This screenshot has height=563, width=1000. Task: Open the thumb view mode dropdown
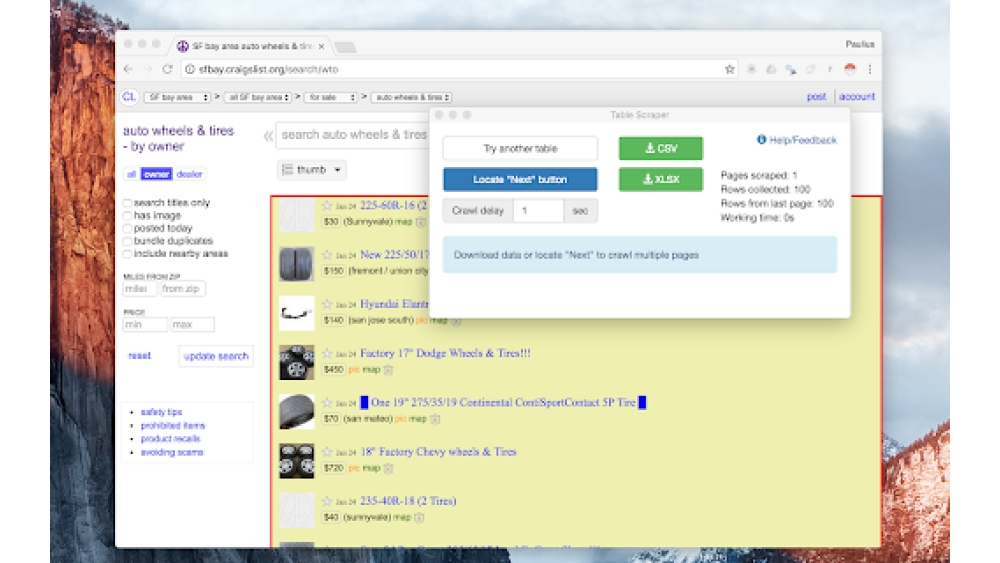coord(311,170)
